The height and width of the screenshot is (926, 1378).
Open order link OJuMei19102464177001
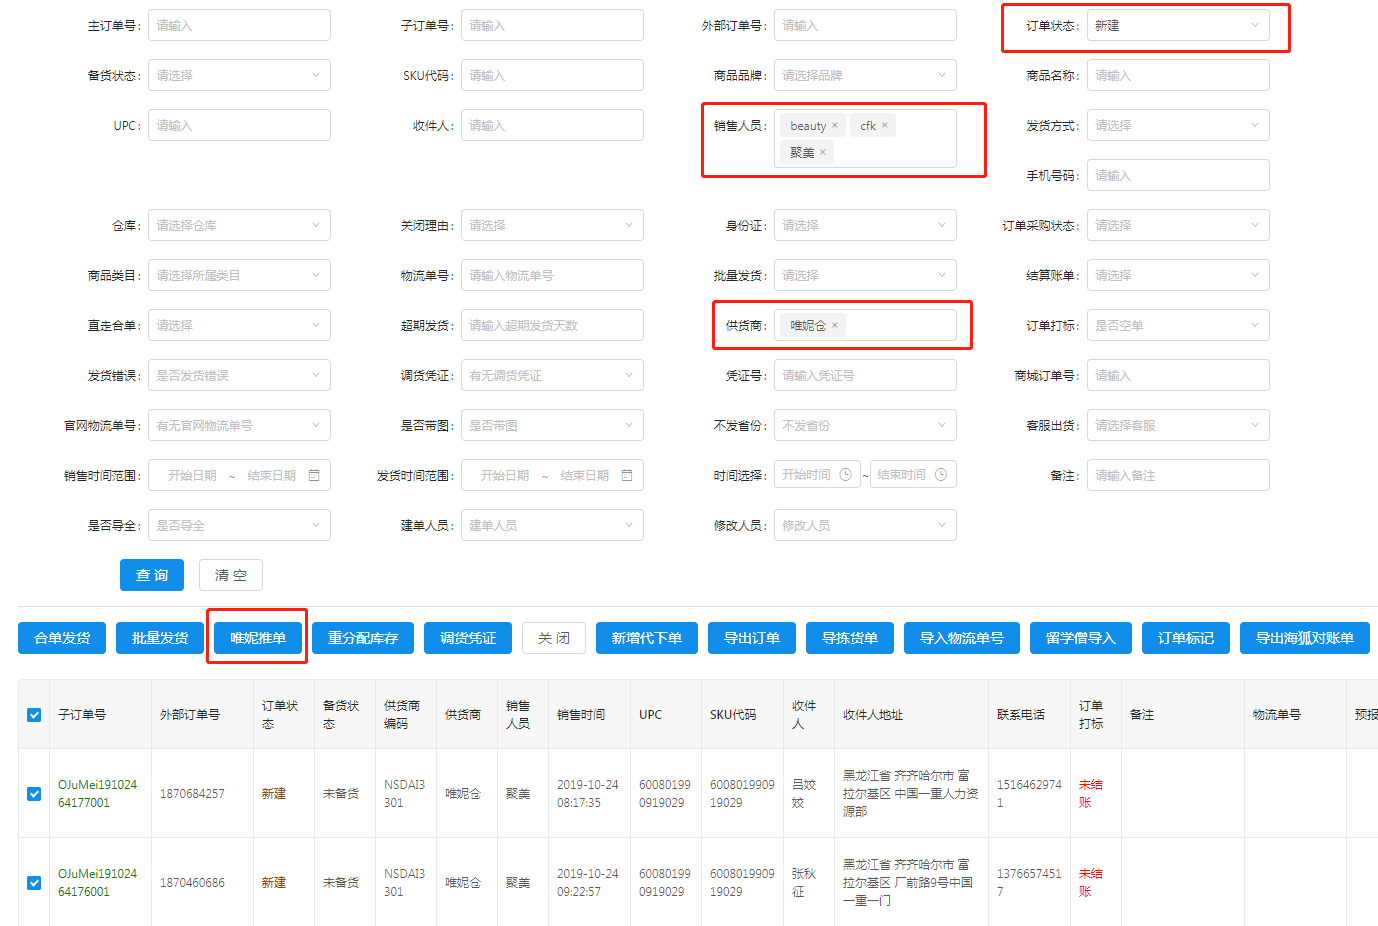pos(97,794)
